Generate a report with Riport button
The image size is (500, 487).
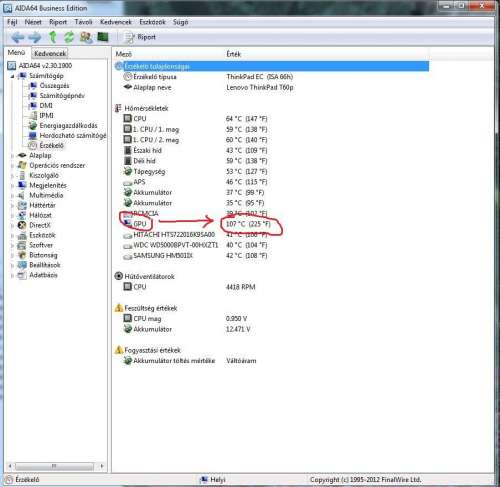coord(140,37)
